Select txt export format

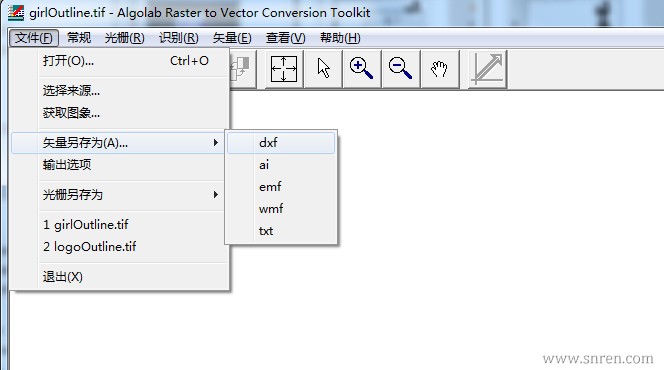[281, 231]
